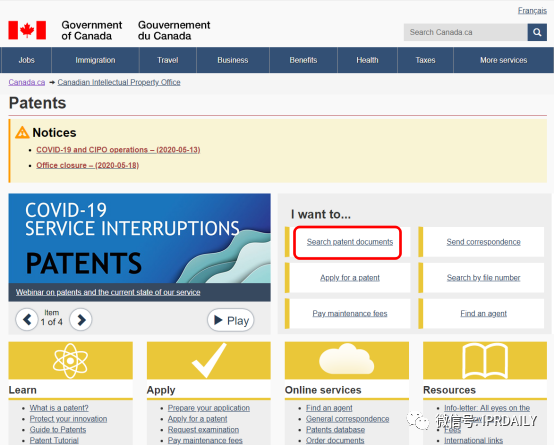Open the Jobs menu

(x=26, y=60)
